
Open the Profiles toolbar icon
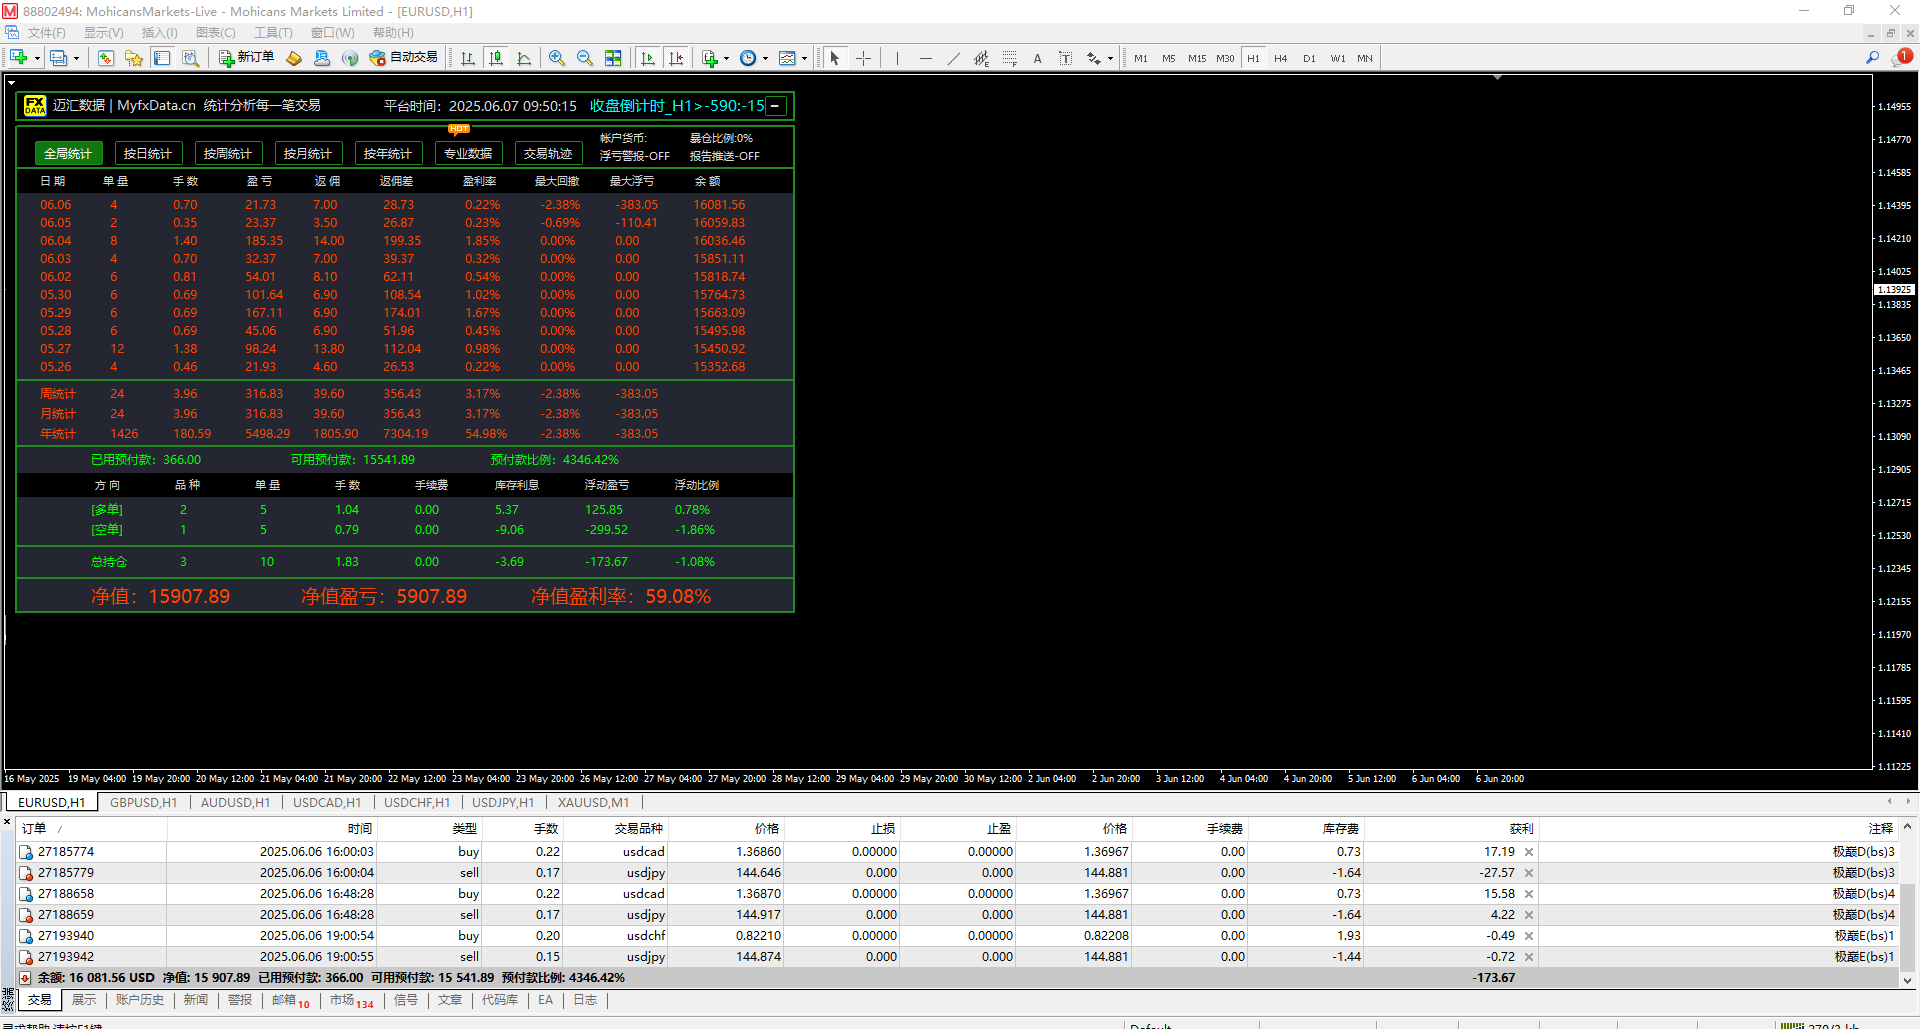[x=59, y=58]
